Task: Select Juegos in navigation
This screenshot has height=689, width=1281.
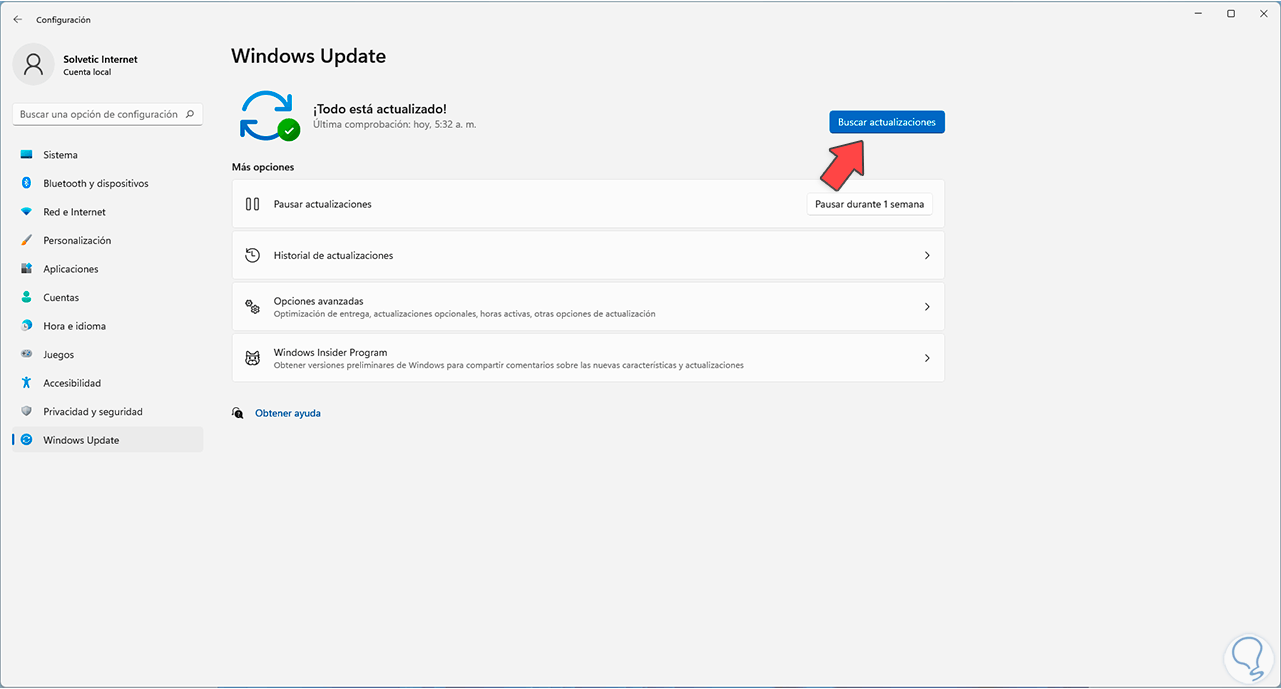Action: pos(107,355)
